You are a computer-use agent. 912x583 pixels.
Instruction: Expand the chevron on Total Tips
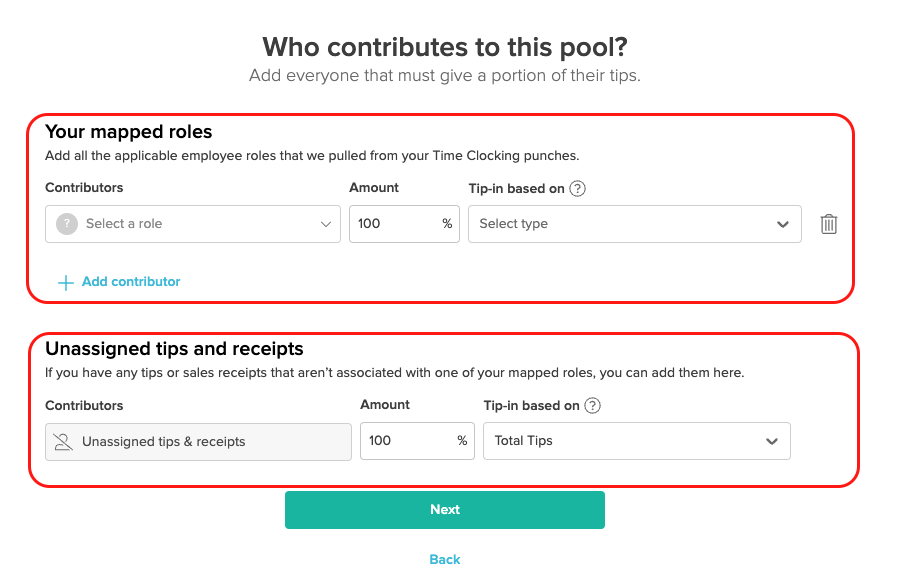tap(771, 441)
